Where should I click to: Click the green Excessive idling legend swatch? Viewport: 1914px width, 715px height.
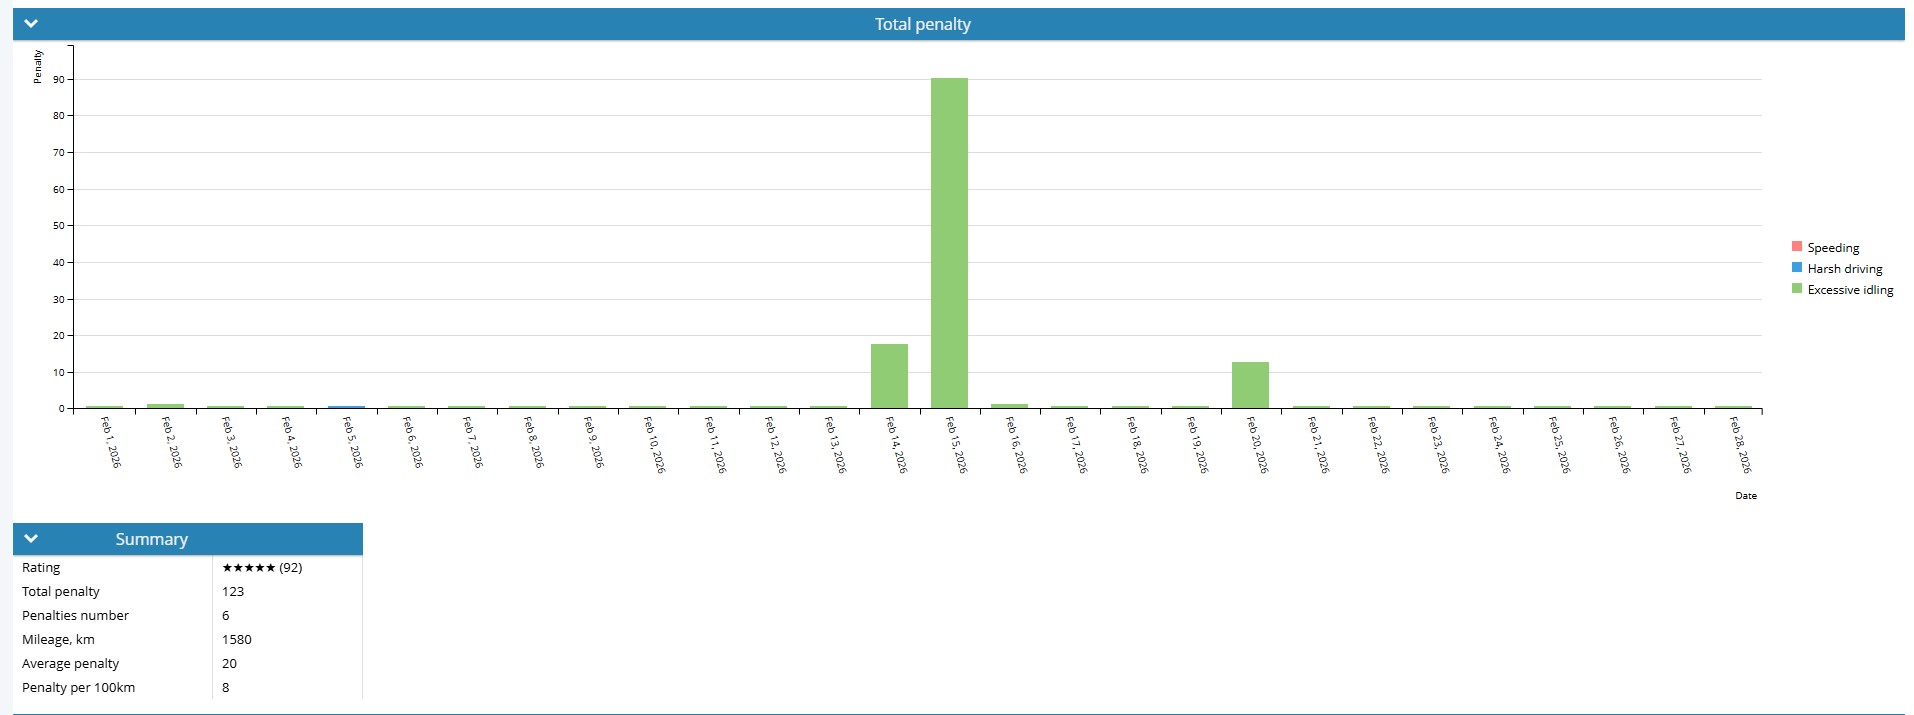[1797, 289]
